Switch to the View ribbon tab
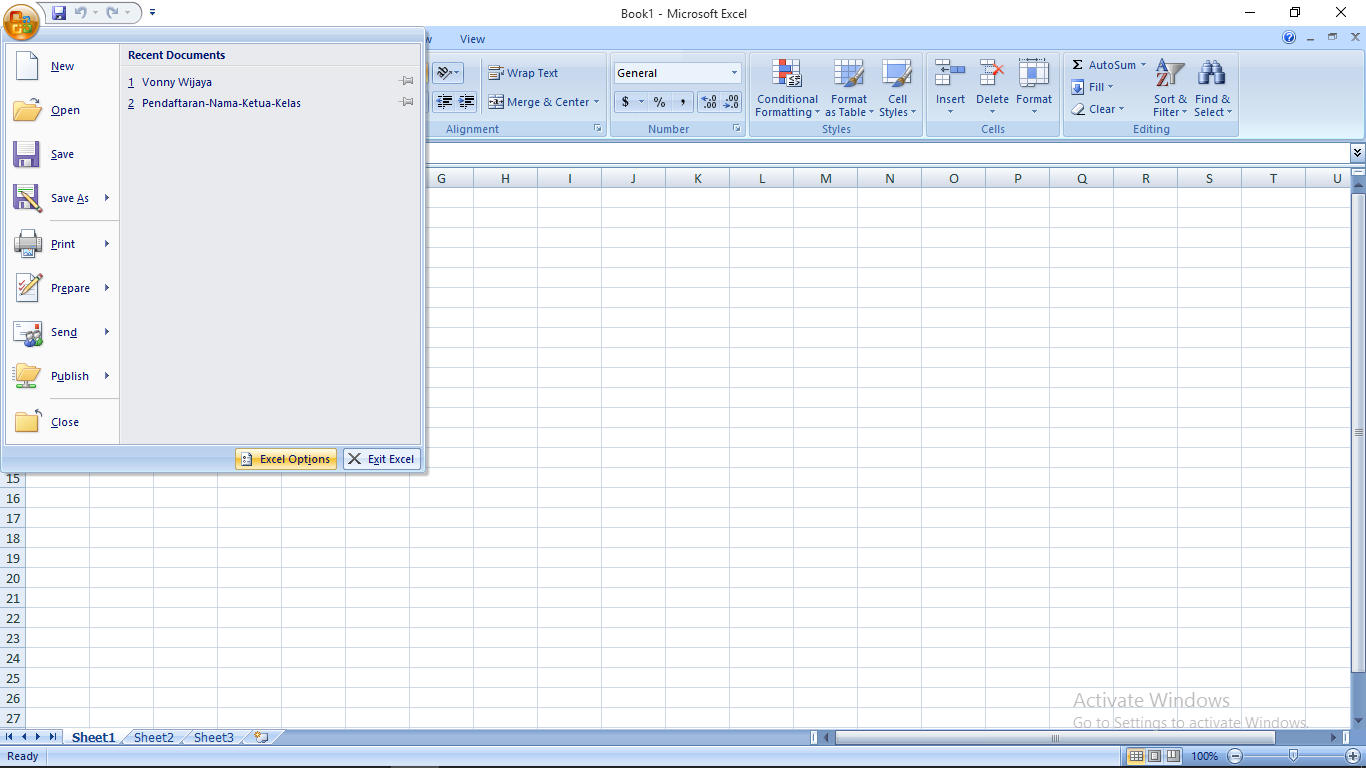The image size is (1366, 768). pos(472,39)
